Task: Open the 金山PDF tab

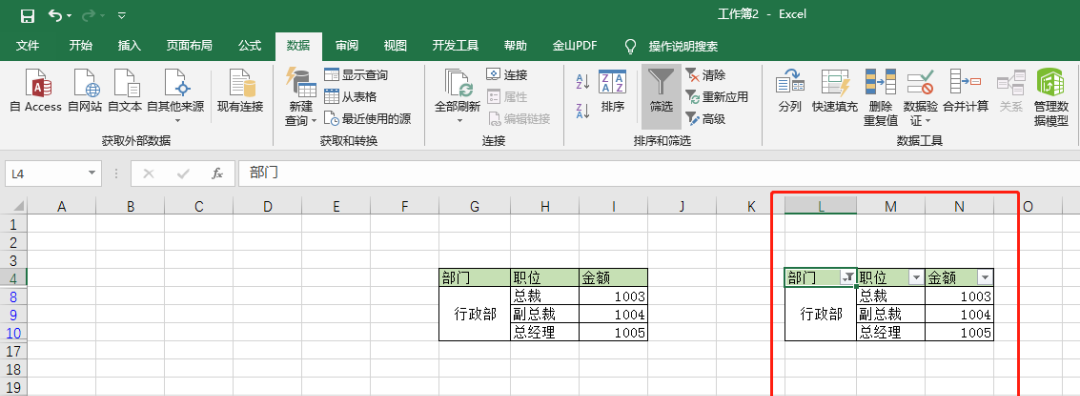Action: click(574, 46)
